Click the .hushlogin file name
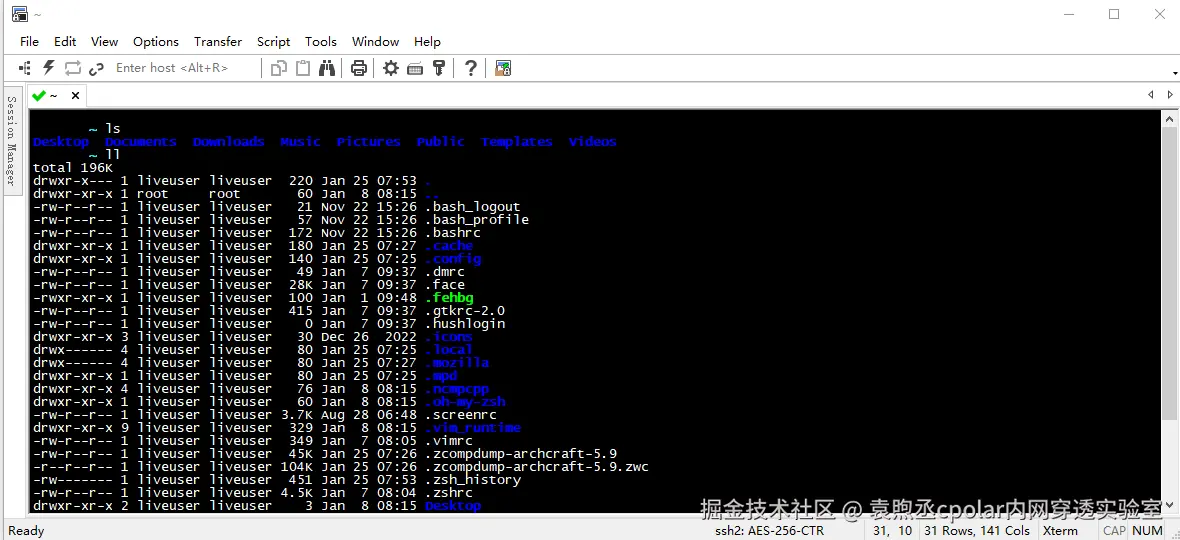 click(x=465, y=323)
